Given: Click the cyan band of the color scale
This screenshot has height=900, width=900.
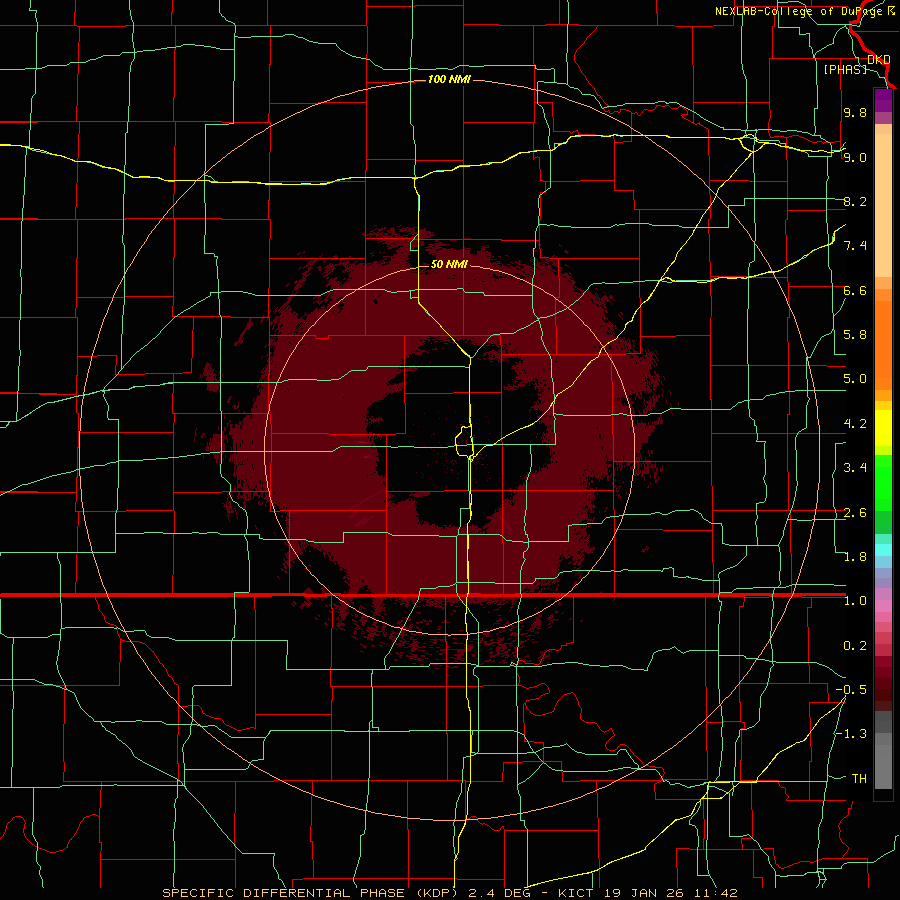Looking at the screenshot, I should (883, 550).
